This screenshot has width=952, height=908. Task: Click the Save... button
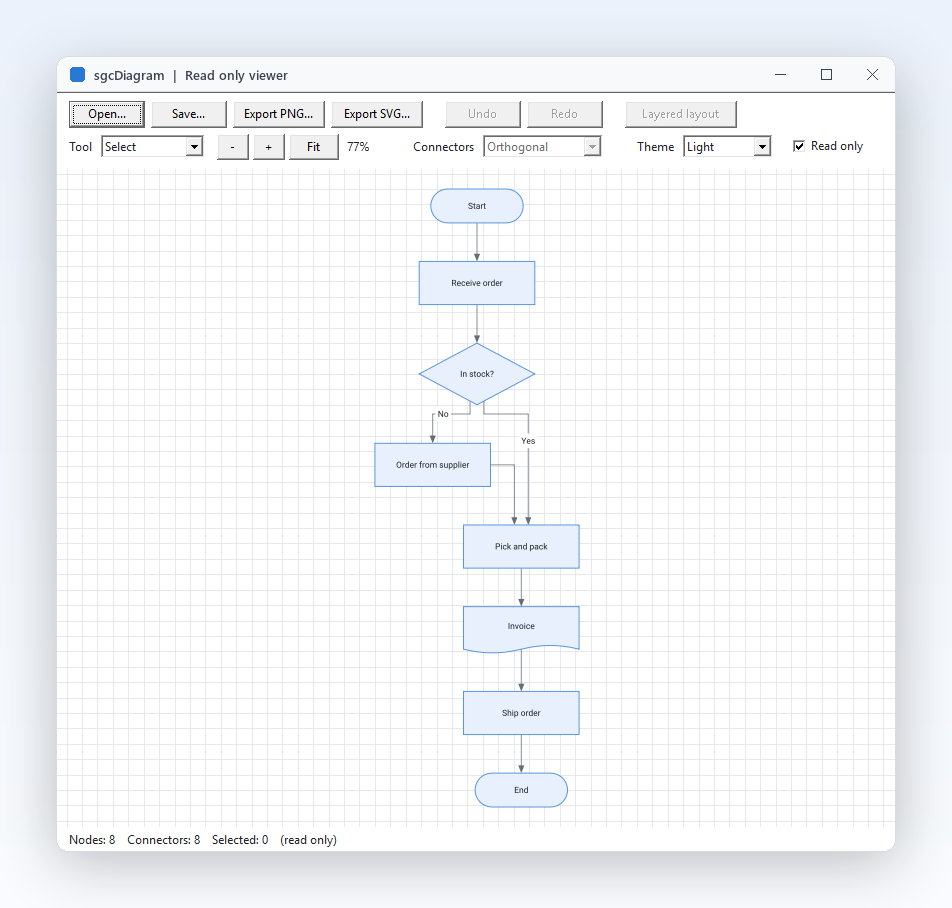coord(188,114)
